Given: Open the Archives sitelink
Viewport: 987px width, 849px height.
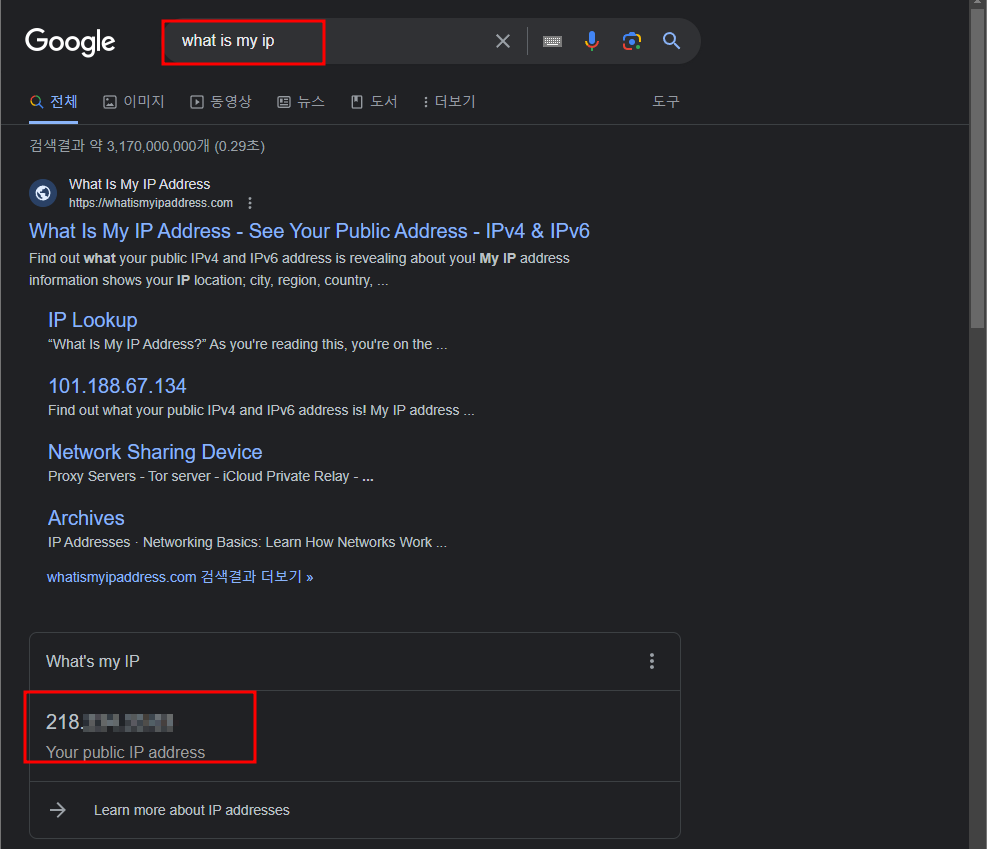Looking at the screenshot, I should pyautogui.click(x=86, y=518).
